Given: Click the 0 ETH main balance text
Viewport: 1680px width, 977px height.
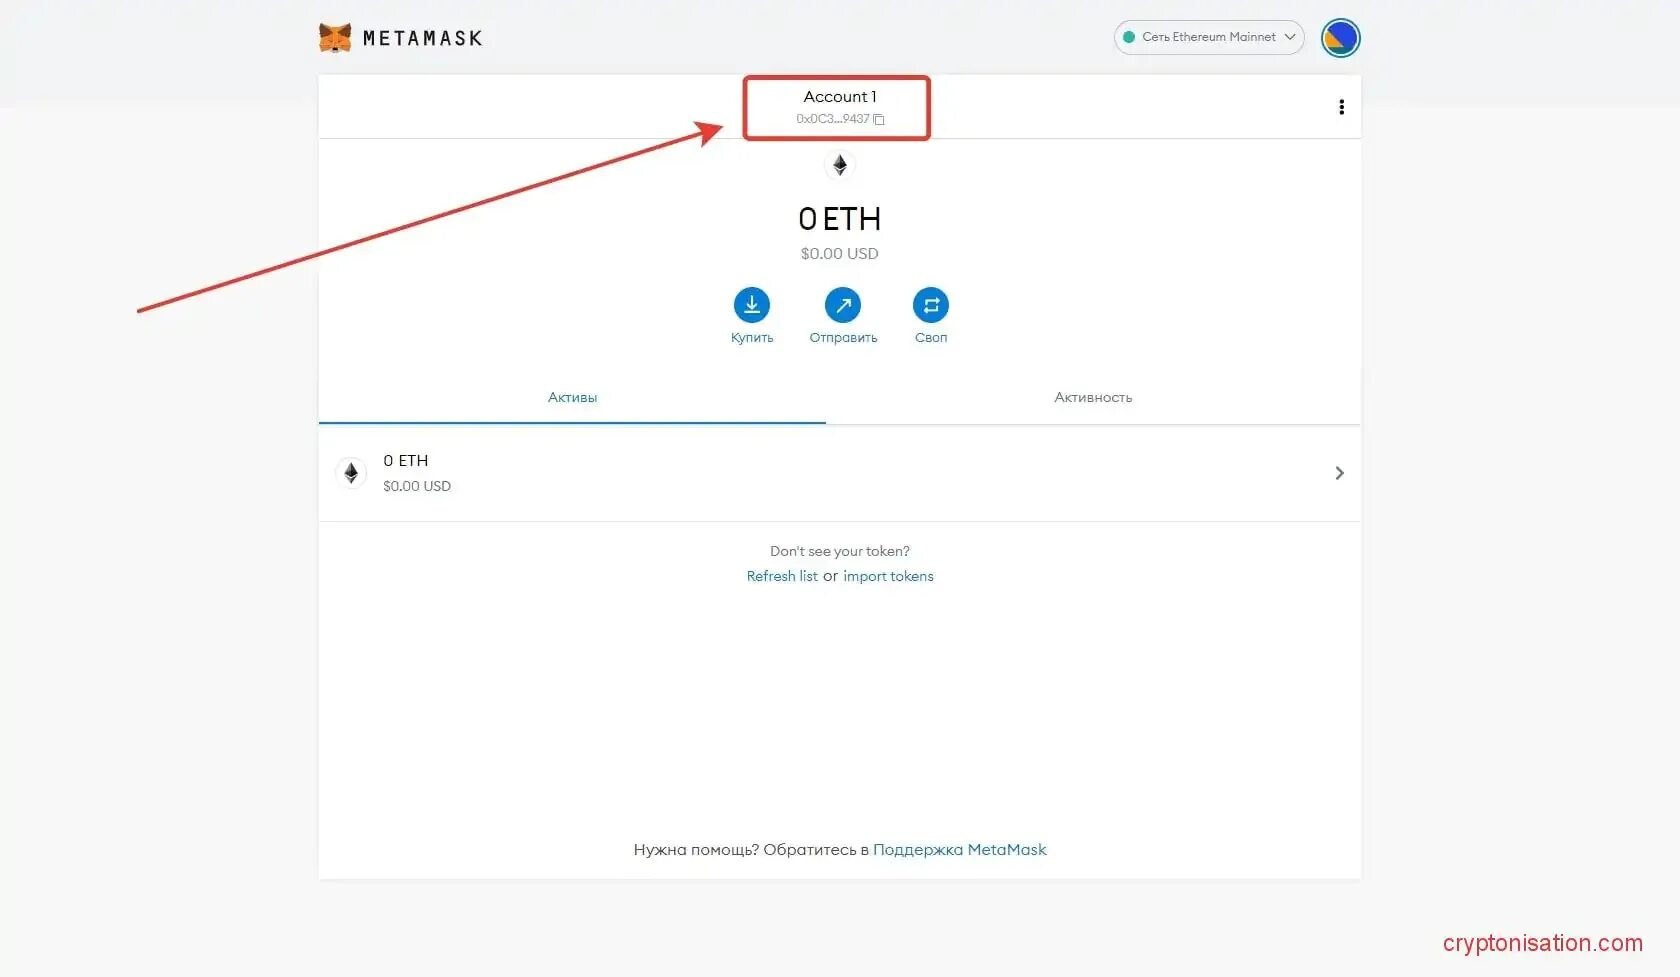Looking at the screenshot, I should [840, 218].
